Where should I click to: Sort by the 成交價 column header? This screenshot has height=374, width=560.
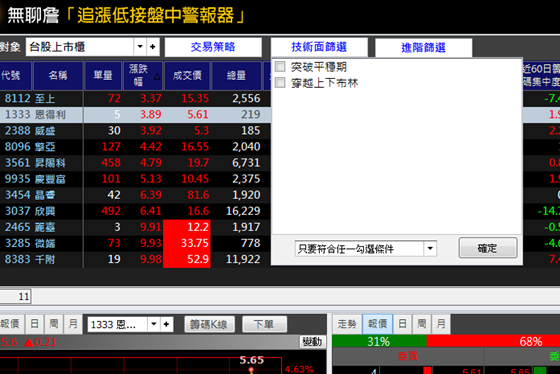pyautogui.click(x=187, y=75)
